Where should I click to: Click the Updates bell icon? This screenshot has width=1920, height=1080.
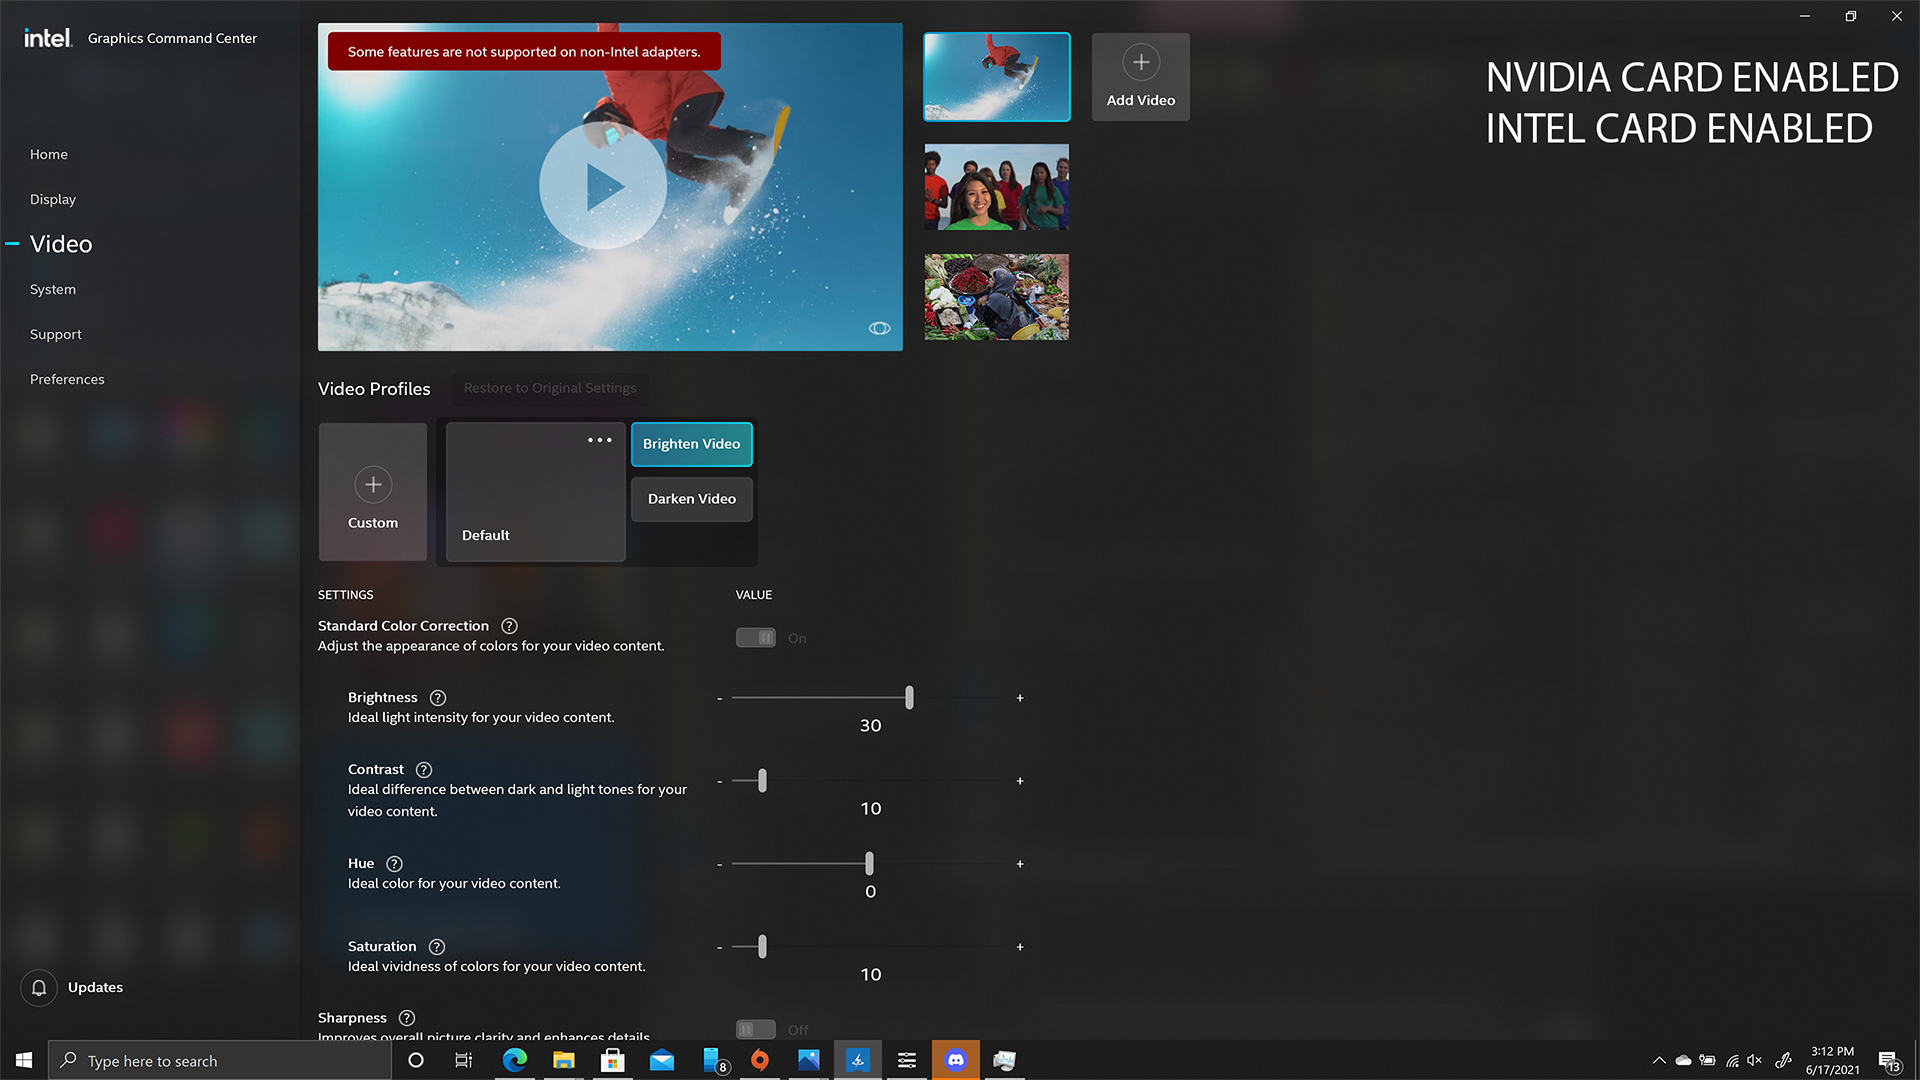(39, 988)
